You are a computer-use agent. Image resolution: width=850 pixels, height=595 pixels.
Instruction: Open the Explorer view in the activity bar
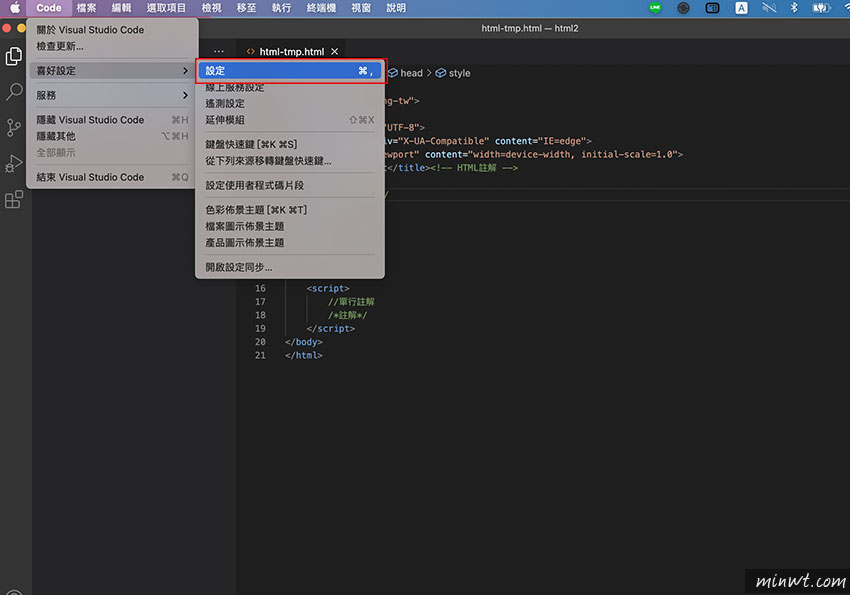(x=14, y=56)
